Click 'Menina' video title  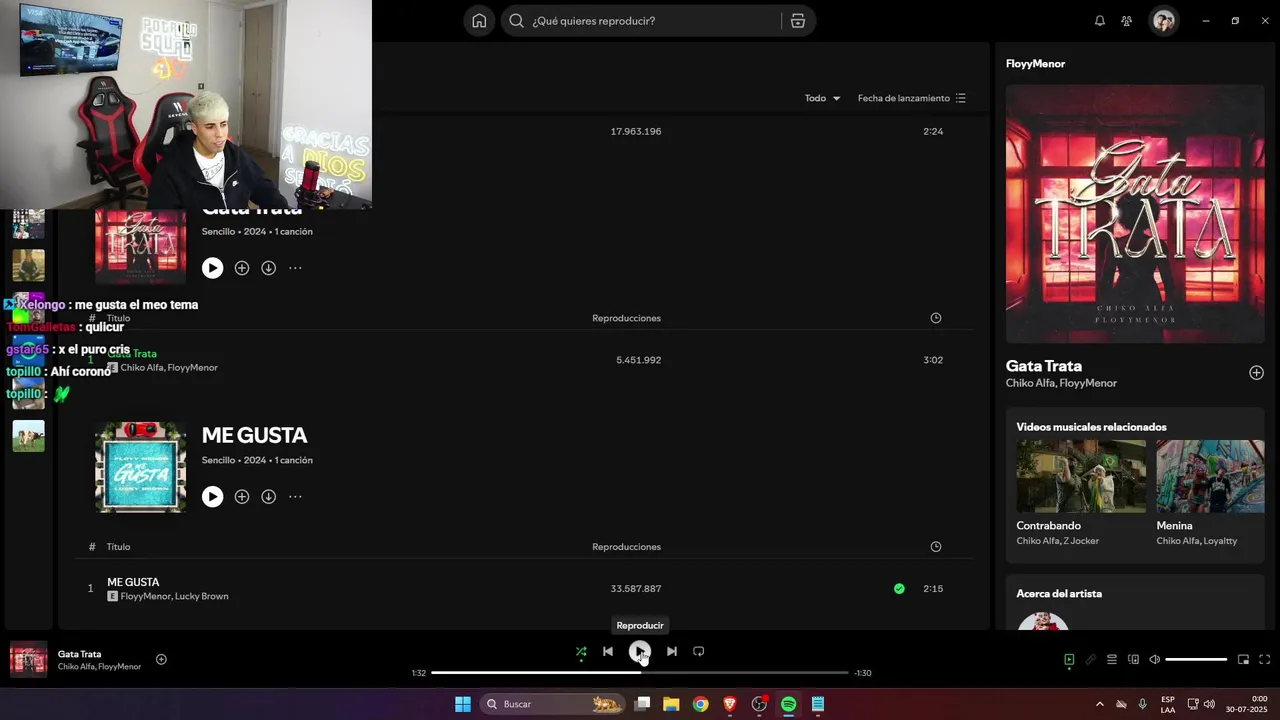[1174, 526]
